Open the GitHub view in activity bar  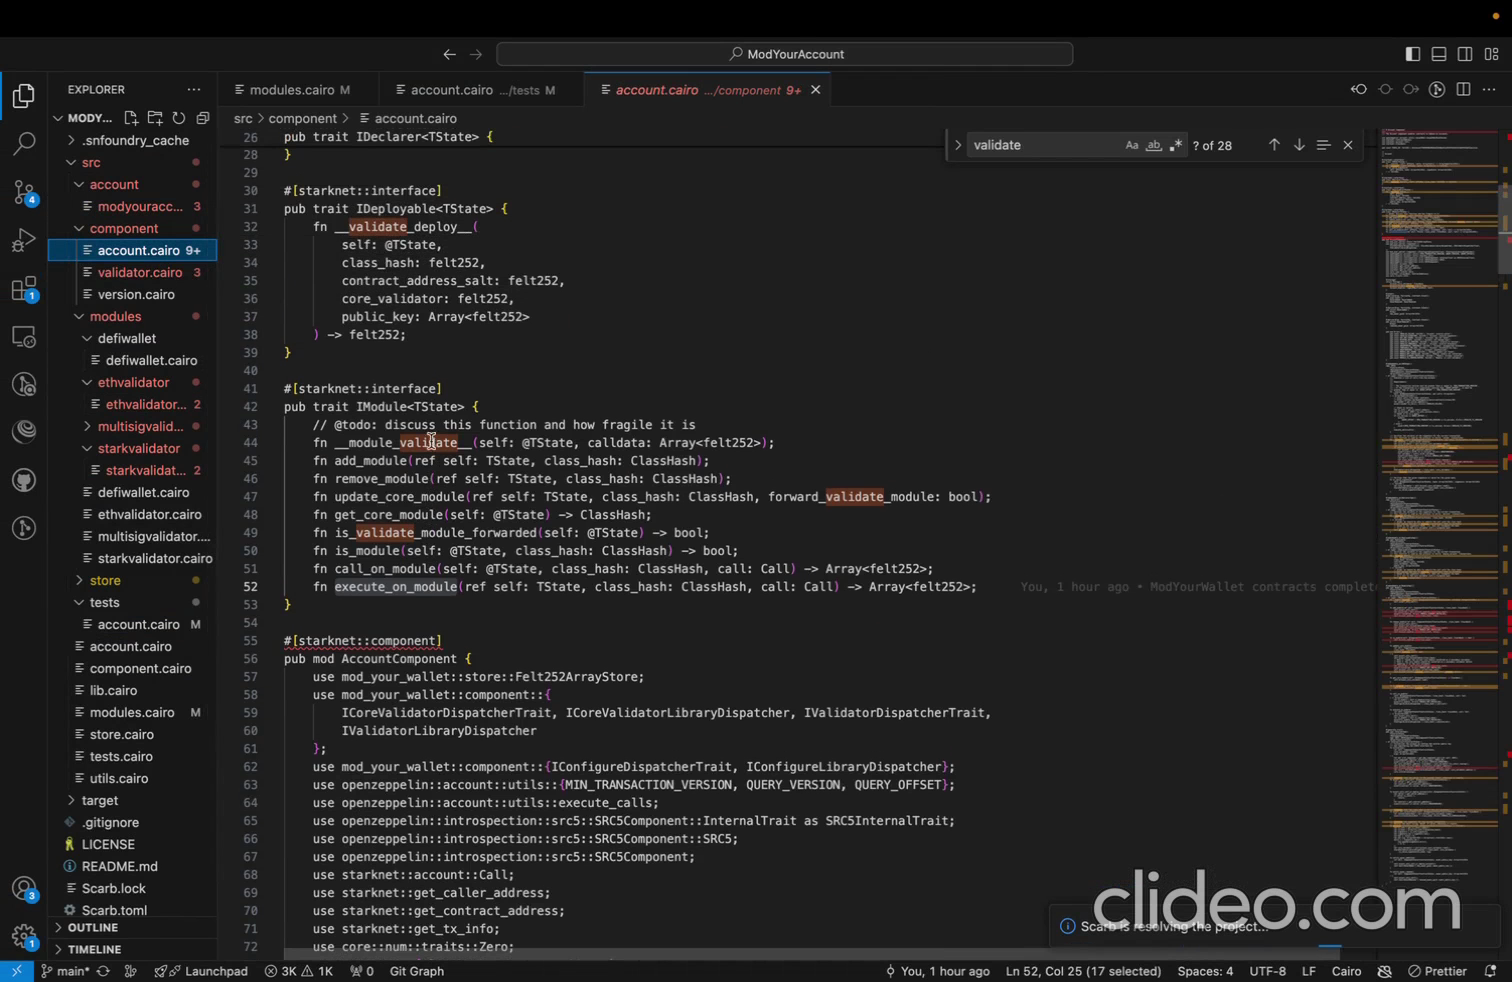pos(24,480)
